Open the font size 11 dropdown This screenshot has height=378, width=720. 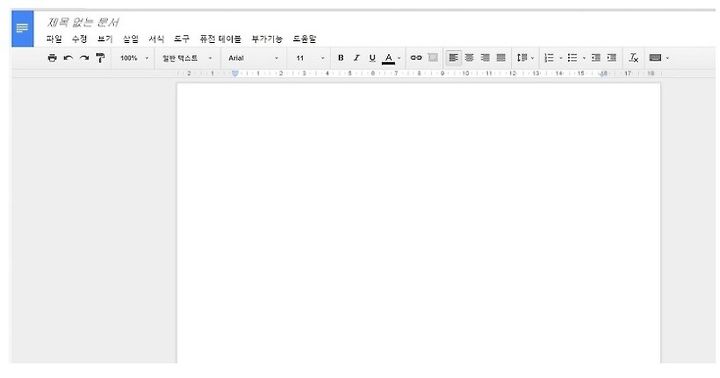click(310, 58)
